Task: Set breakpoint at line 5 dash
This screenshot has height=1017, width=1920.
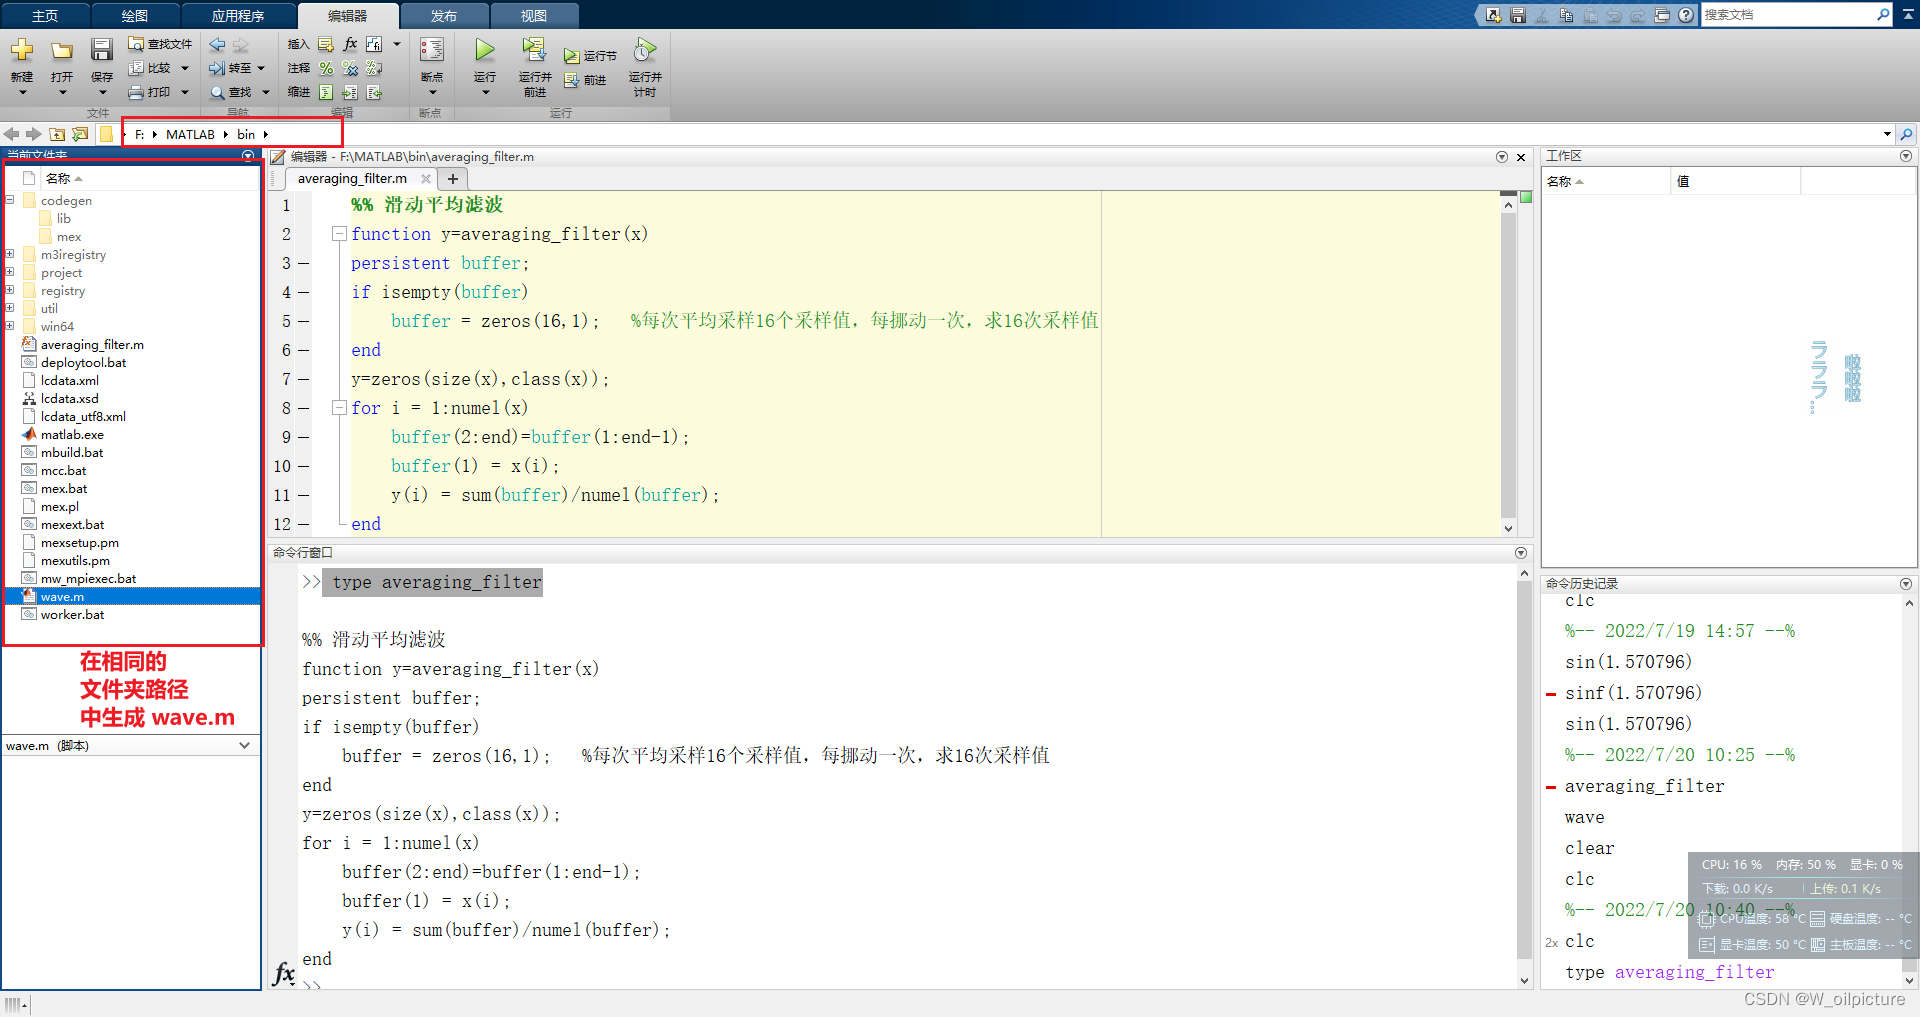Action: (x=303, y=321)
